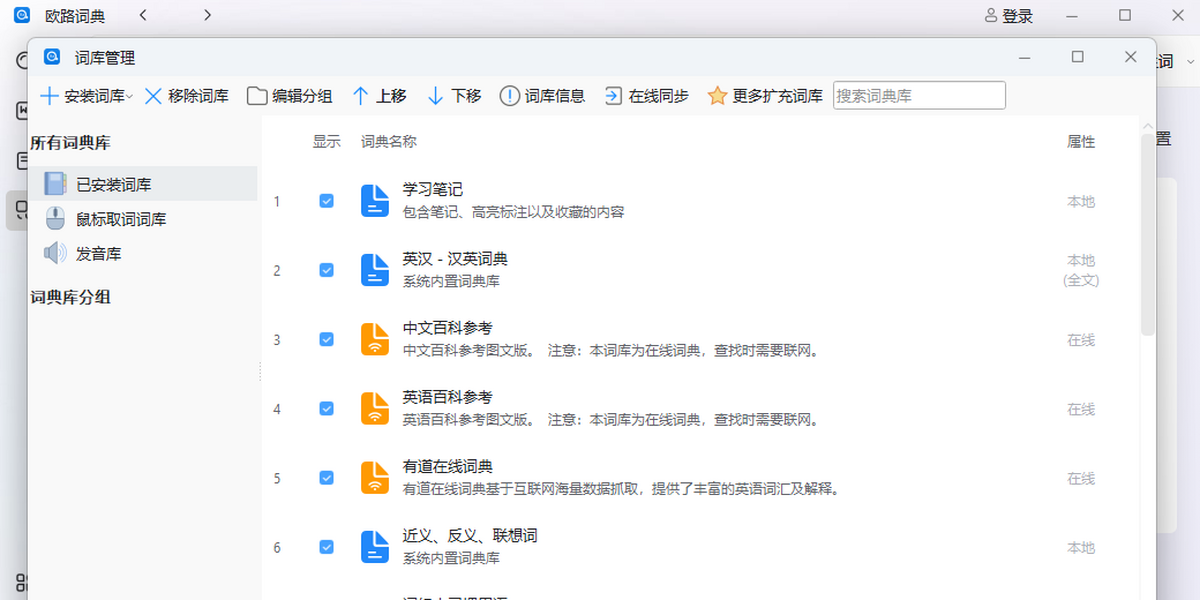Click the online sync (在线同步) icon
This screenshot has height=600, width=1200.
[613, 96]
